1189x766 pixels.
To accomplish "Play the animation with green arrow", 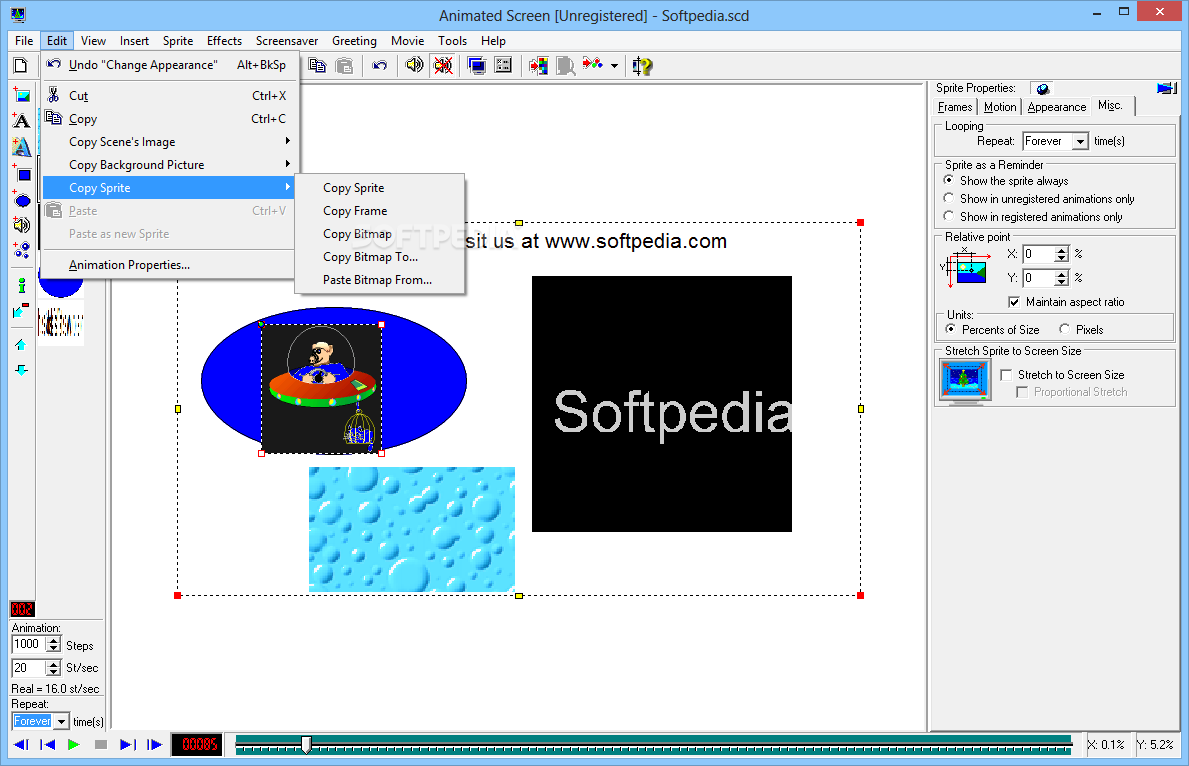I will click(x=74, y=745).
